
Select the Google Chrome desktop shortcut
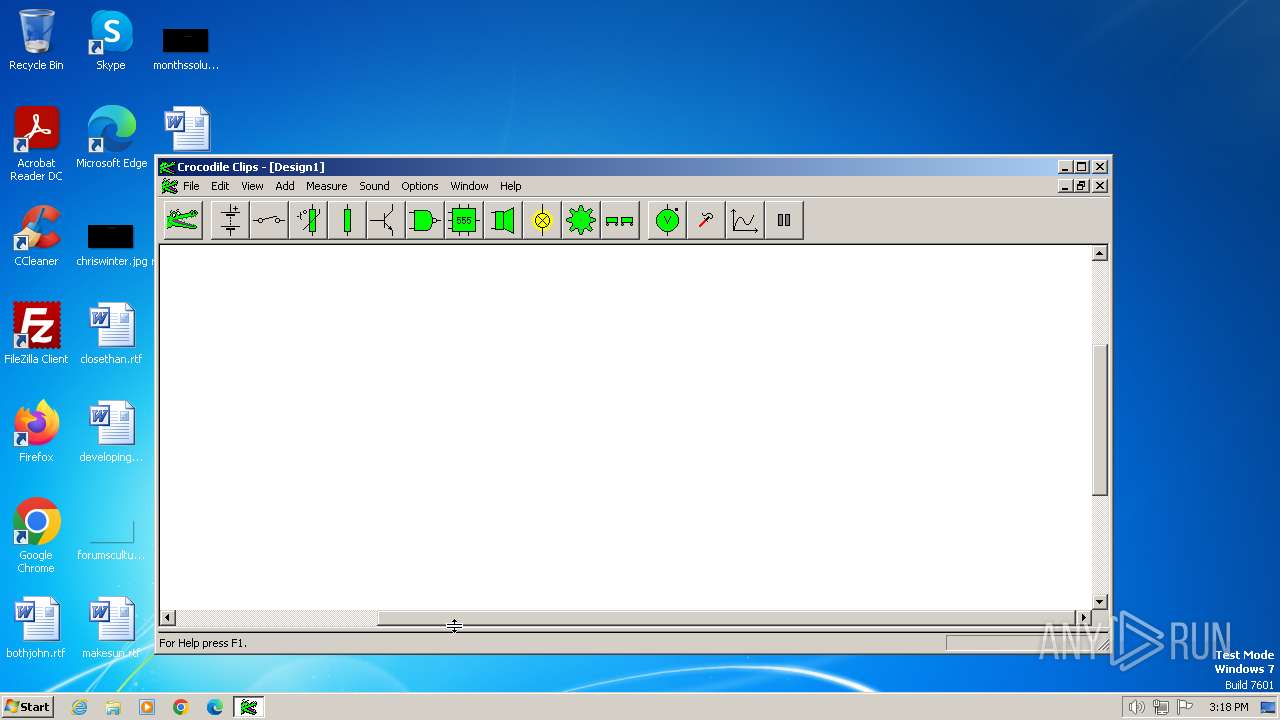pyautogui.click(x=36, y=536)
